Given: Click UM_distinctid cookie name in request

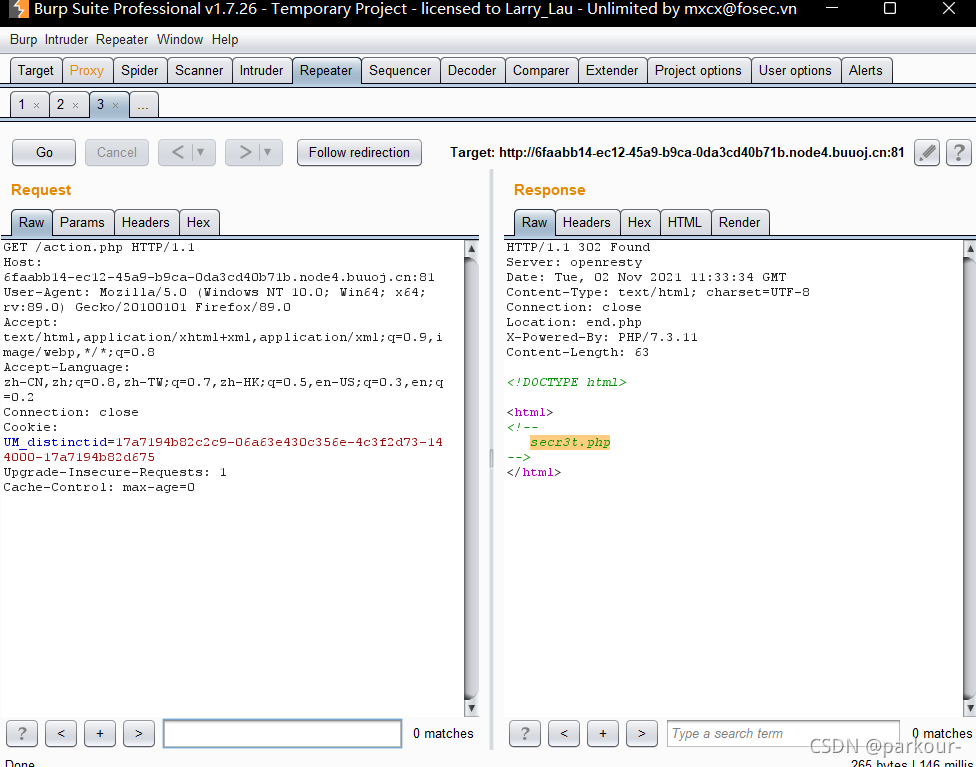Looking at the screenshot, I should [x=55, y=442].
